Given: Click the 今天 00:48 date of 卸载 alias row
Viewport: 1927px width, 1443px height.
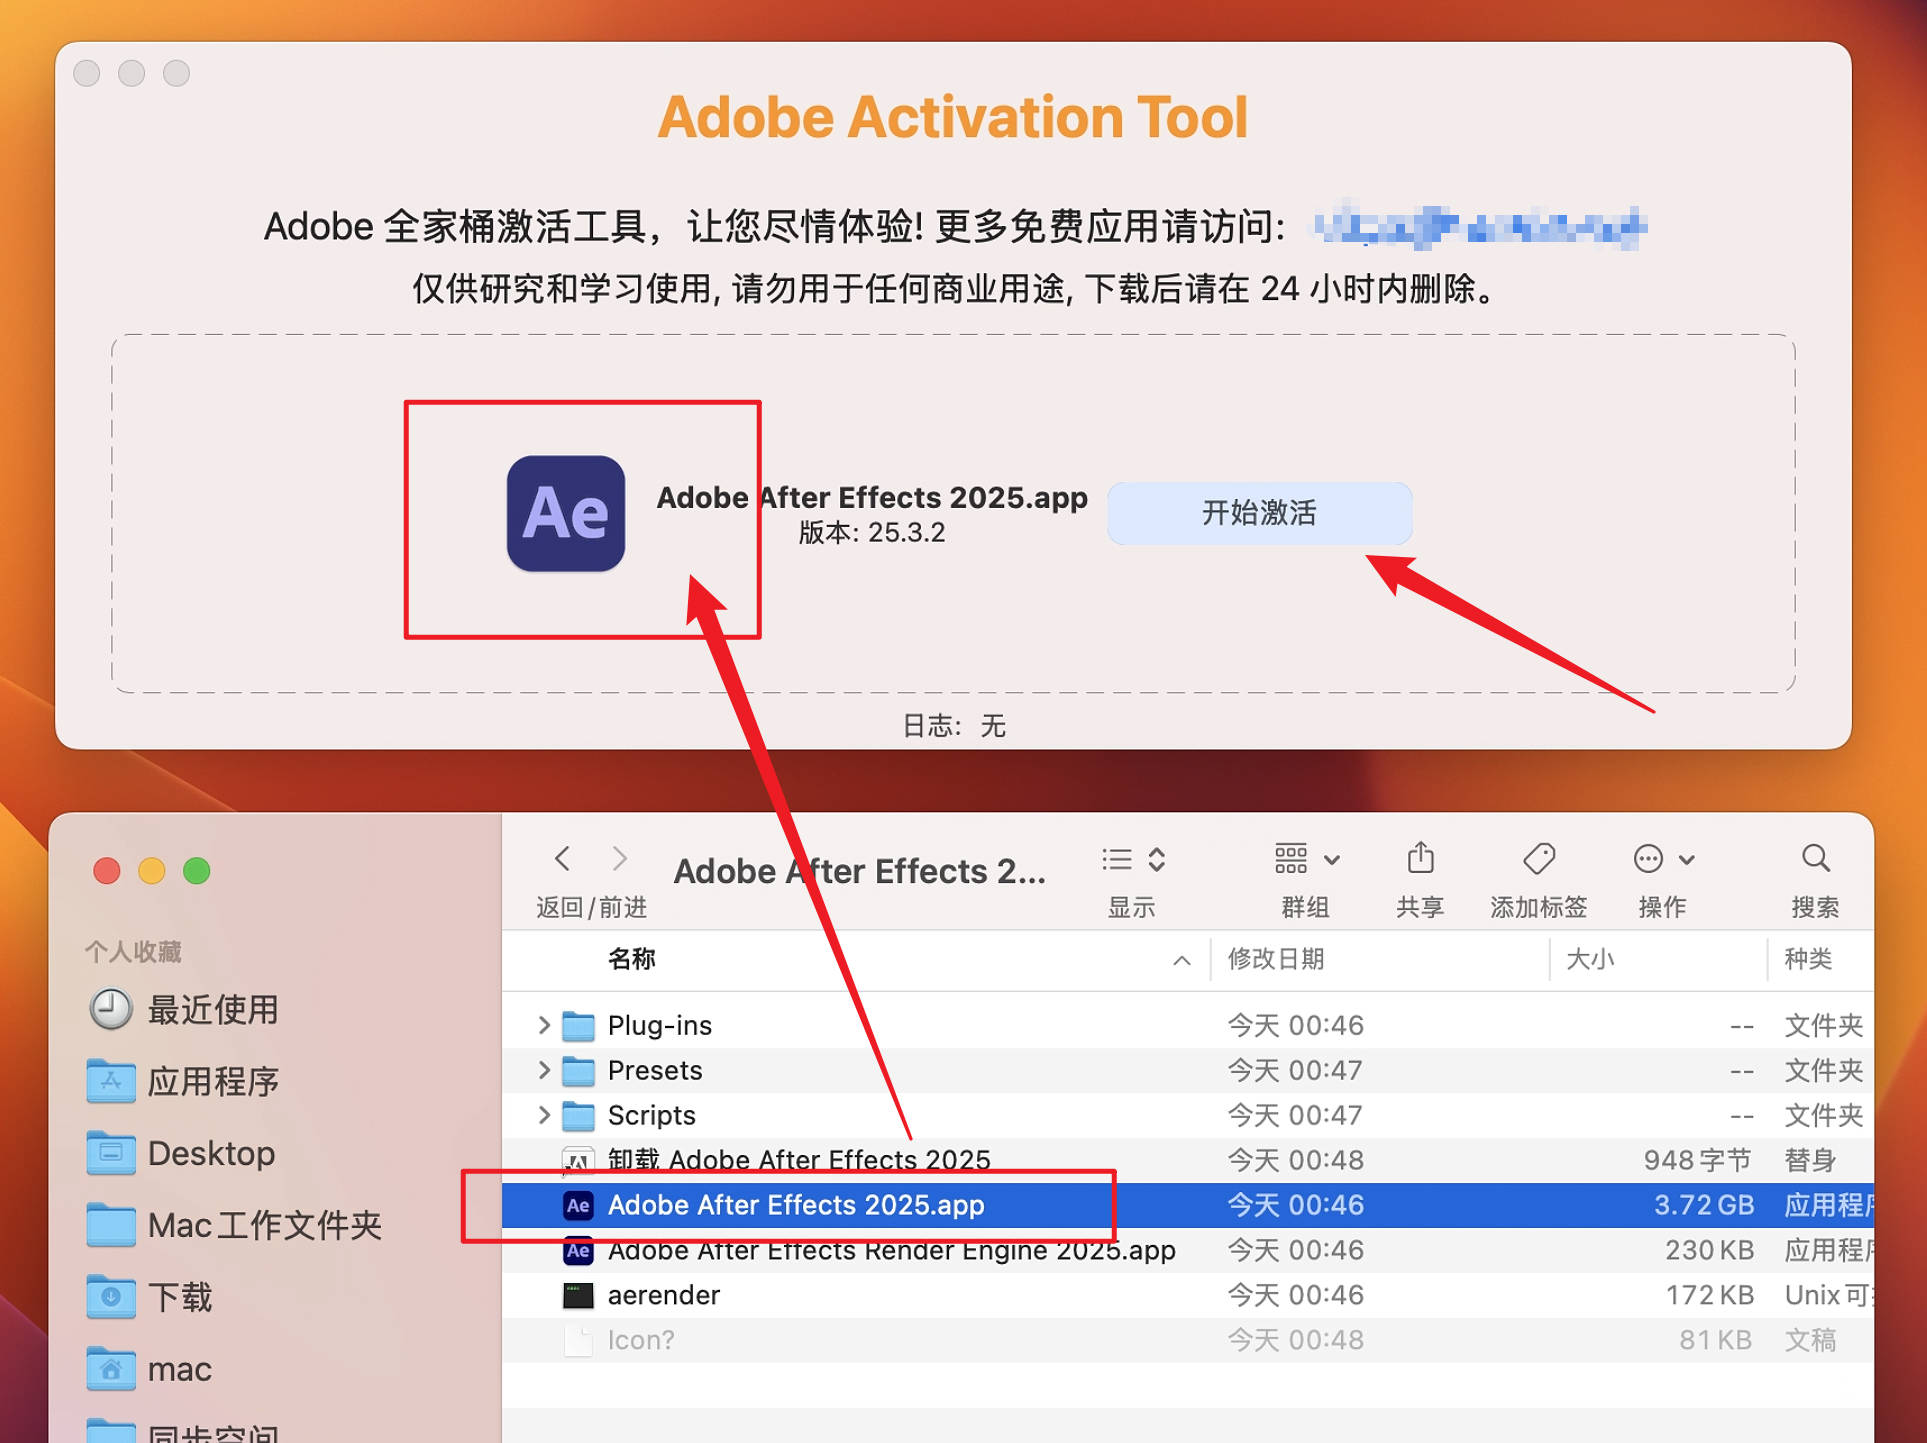Looking at the screenshot, I should point(1295,1160).
